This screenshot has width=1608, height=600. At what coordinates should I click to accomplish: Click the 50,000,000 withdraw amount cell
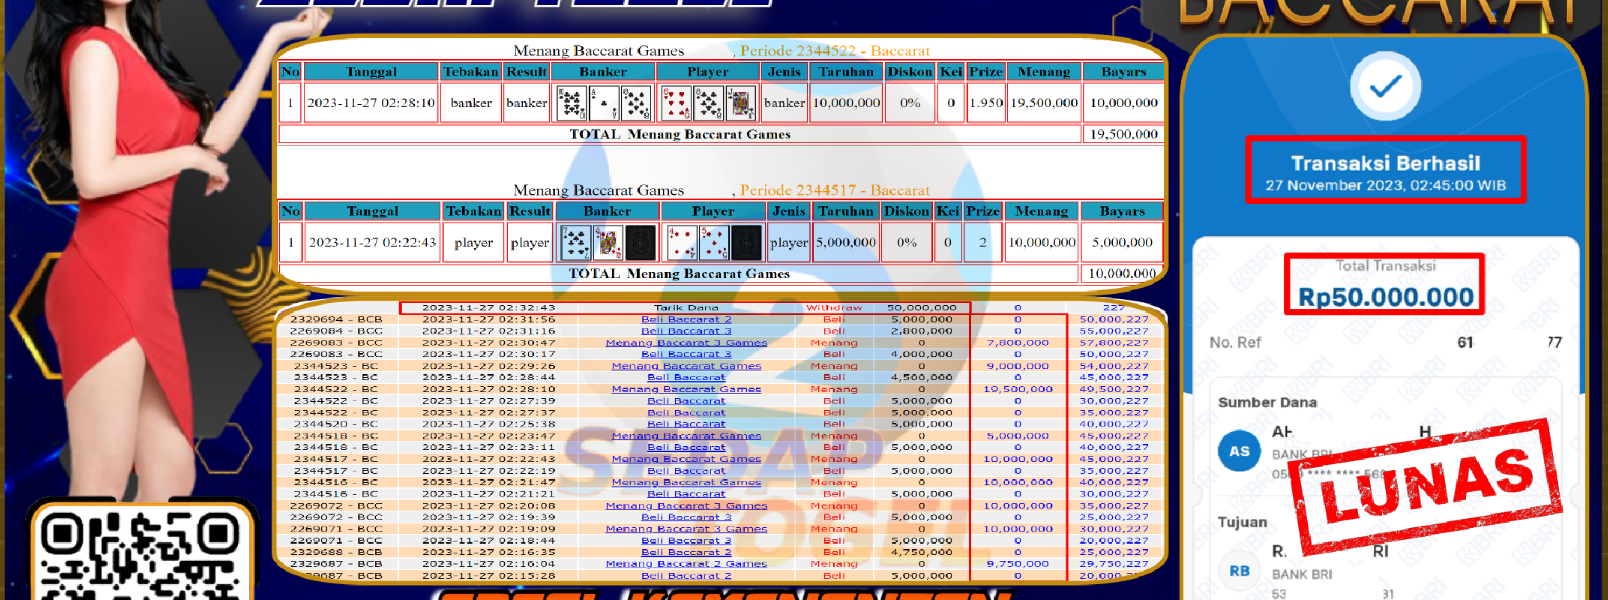pyautogui.click(x=922, y=308)
